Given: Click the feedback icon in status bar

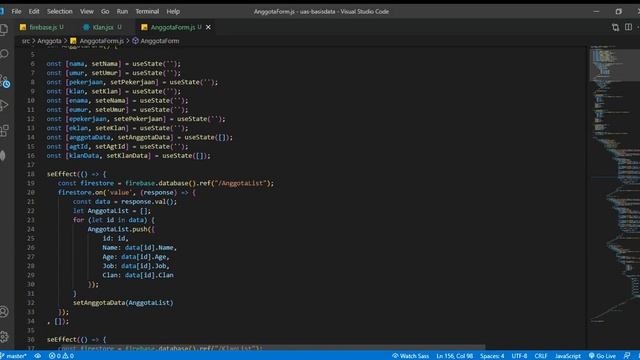Looking at the screenshot, I should point(627,356).
